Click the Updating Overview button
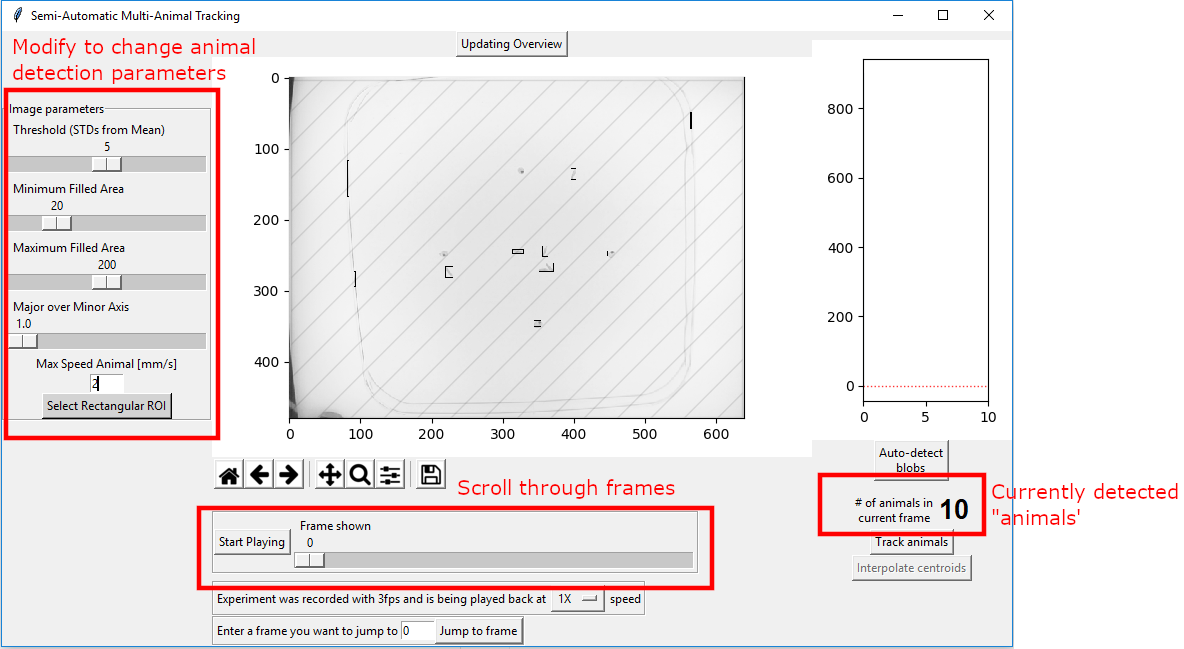Viewport: 1184px width, 649px height. point(511,44)
